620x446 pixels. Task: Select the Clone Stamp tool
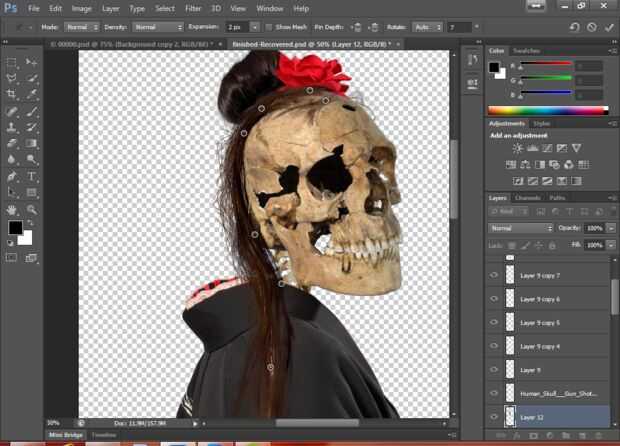click(x=12, y=127)
